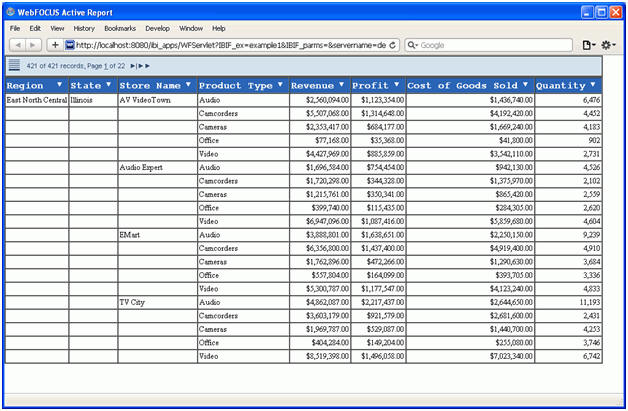
Task: Click profit value $1,638,651.00
Action: [x=382, y=235]
